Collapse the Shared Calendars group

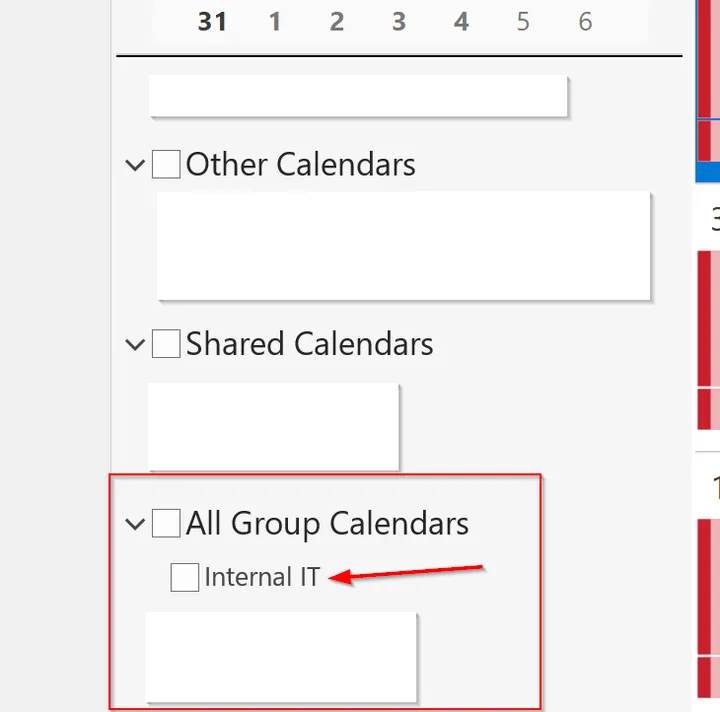pyautogui.click(x=135, y=344)
